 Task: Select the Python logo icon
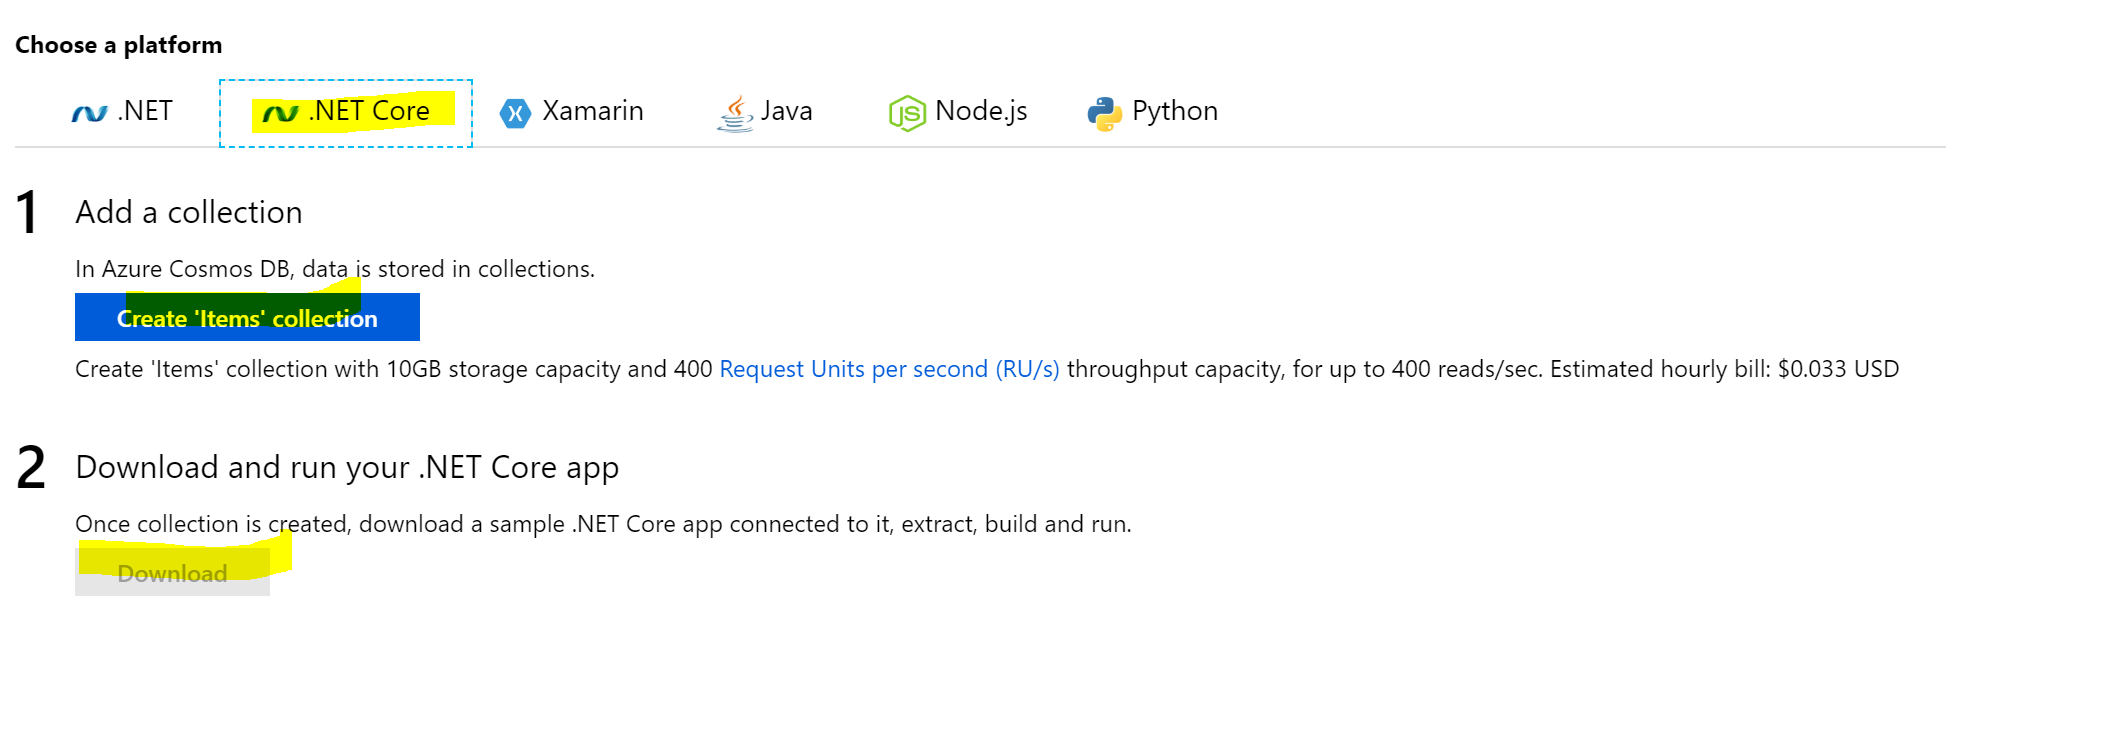1104,111
